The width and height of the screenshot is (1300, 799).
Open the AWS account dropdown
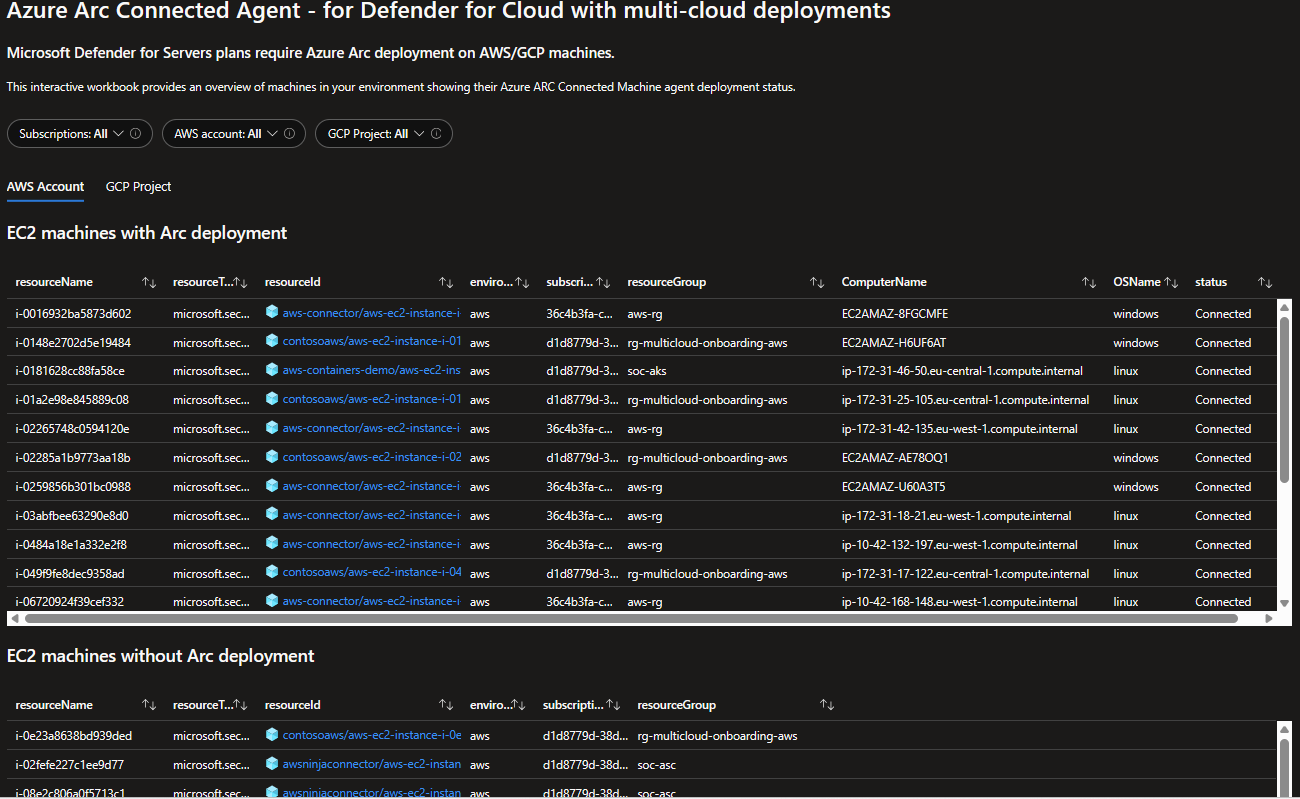272,133
